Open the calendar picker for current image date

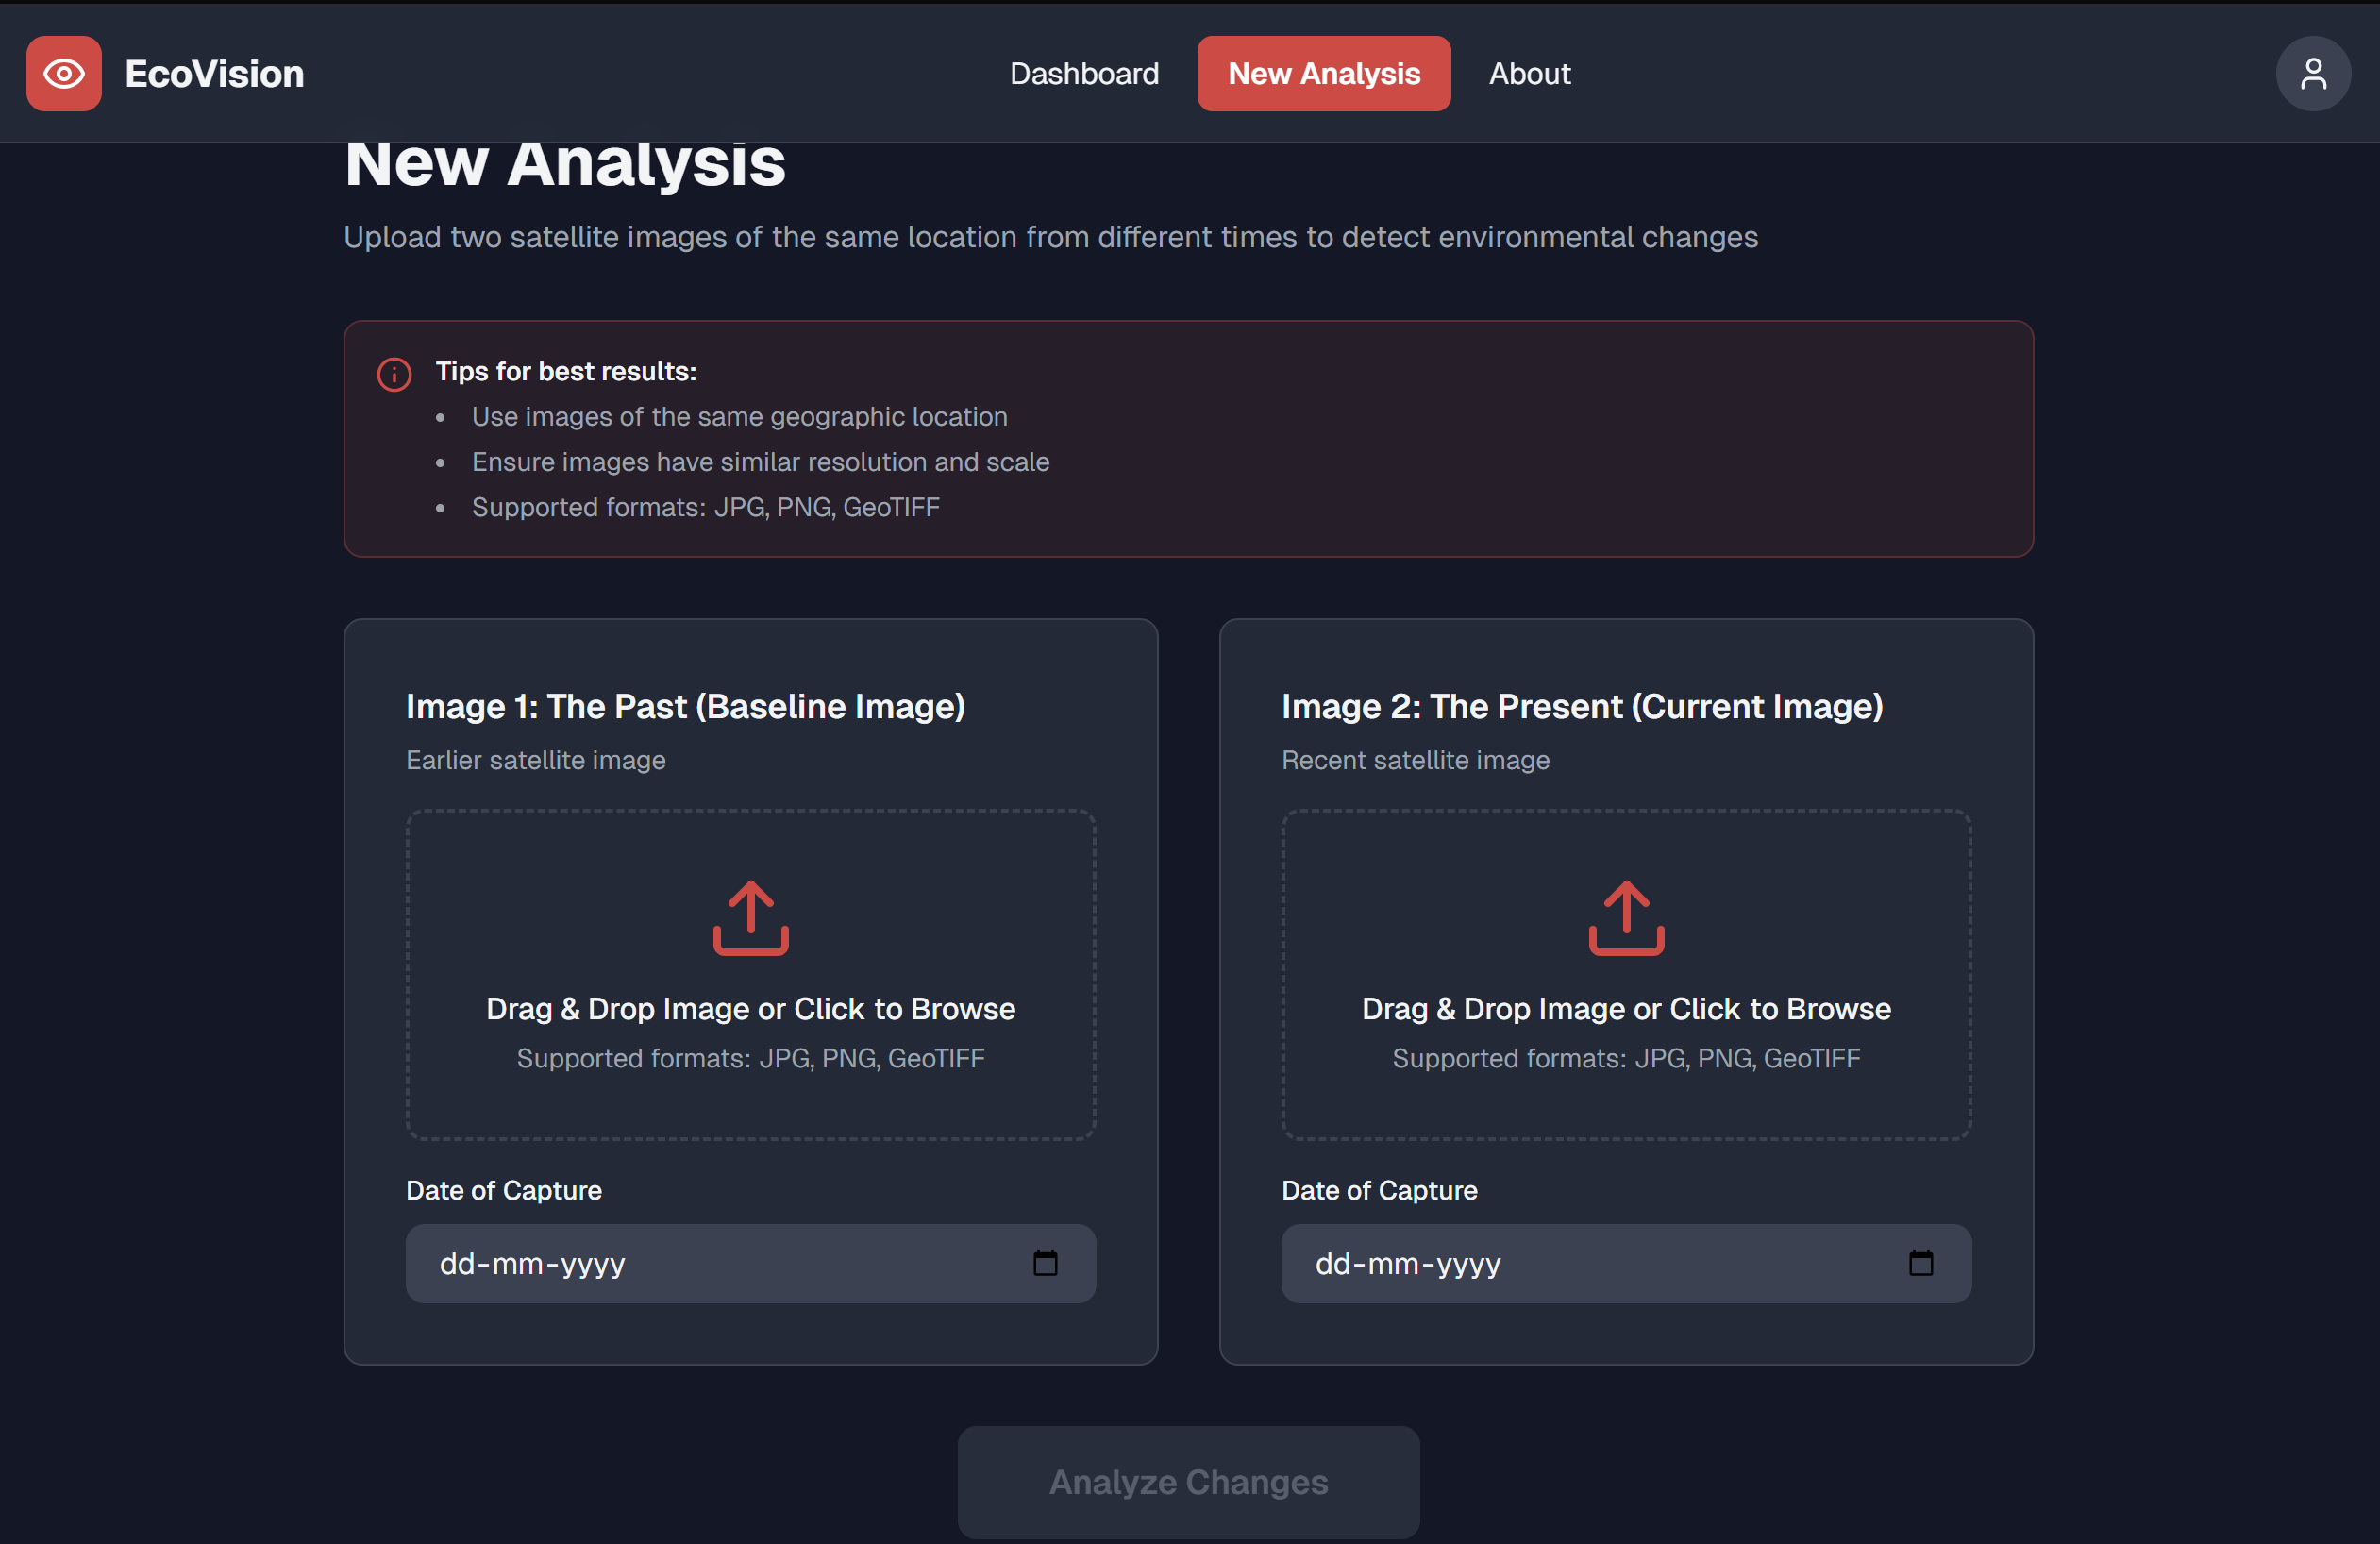1920,1263
